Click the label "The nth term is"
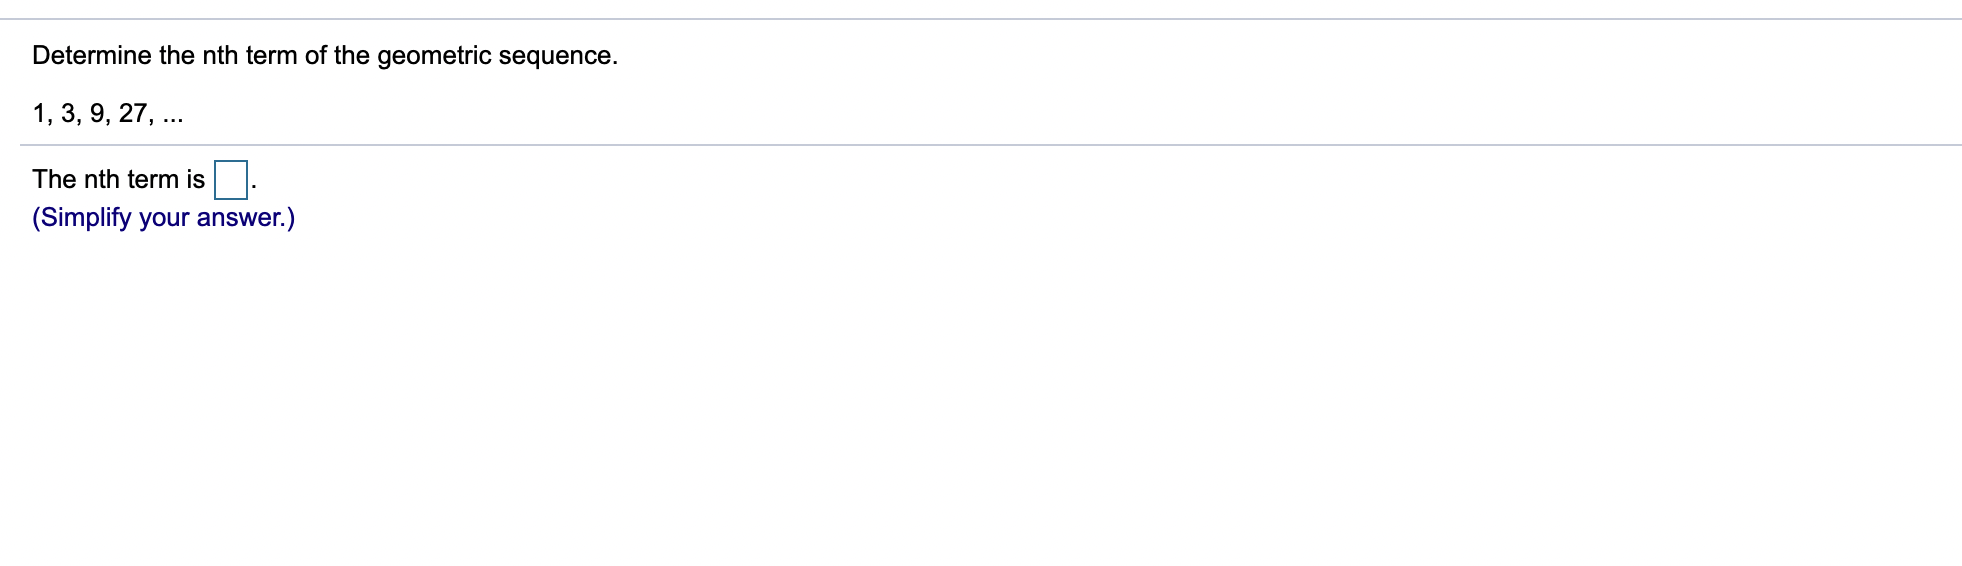 click(x=118, y=180)
